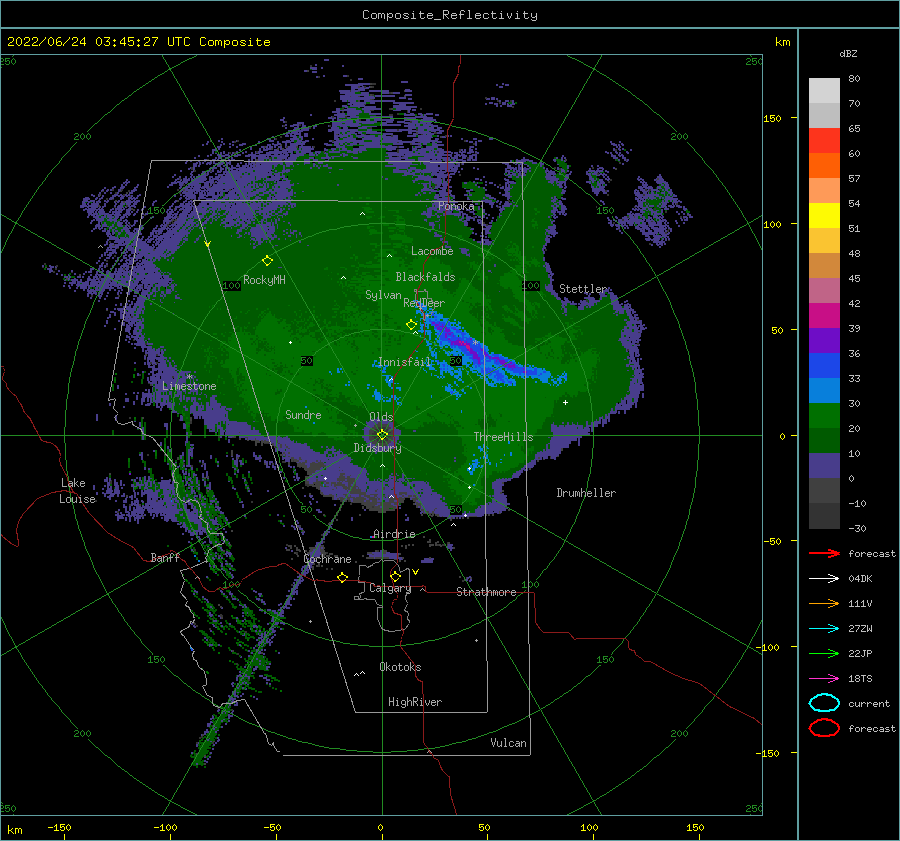Click the Sylvan label on map
Image resolution: width=900 pixels, height=841 pixels.
click(x=383, y=295)
